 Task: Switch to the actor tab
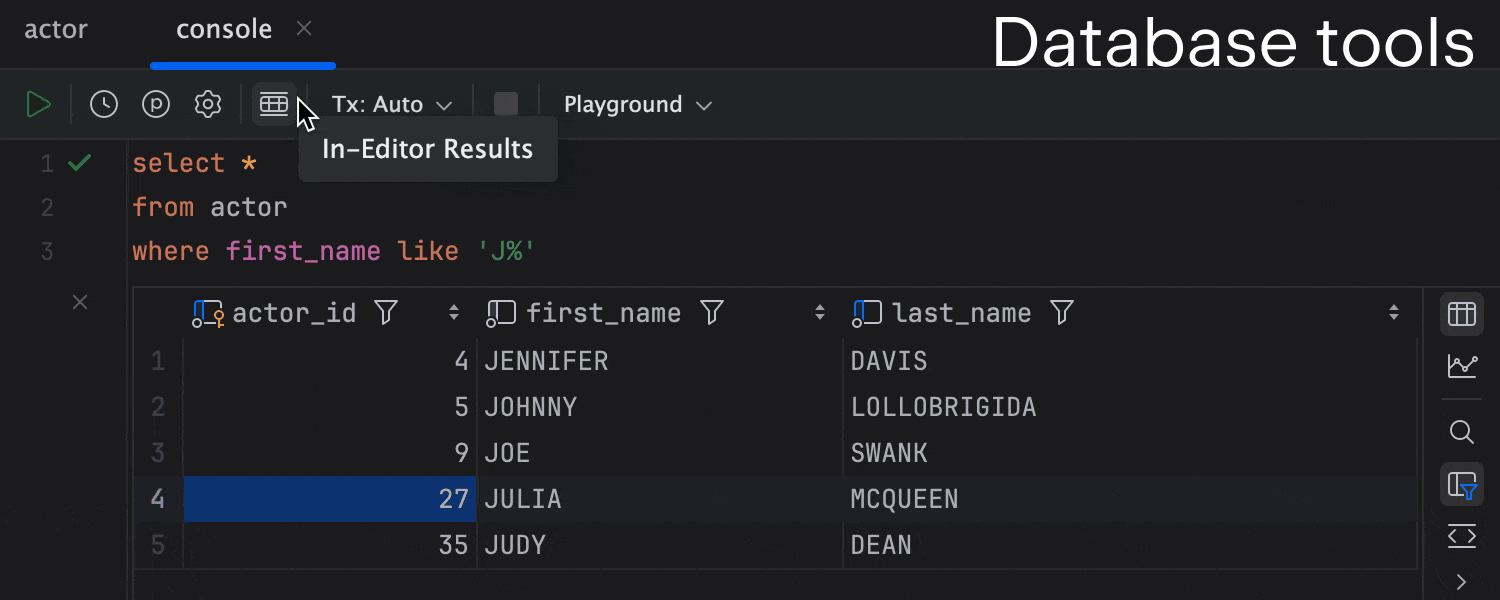click(x=56, y=30)
